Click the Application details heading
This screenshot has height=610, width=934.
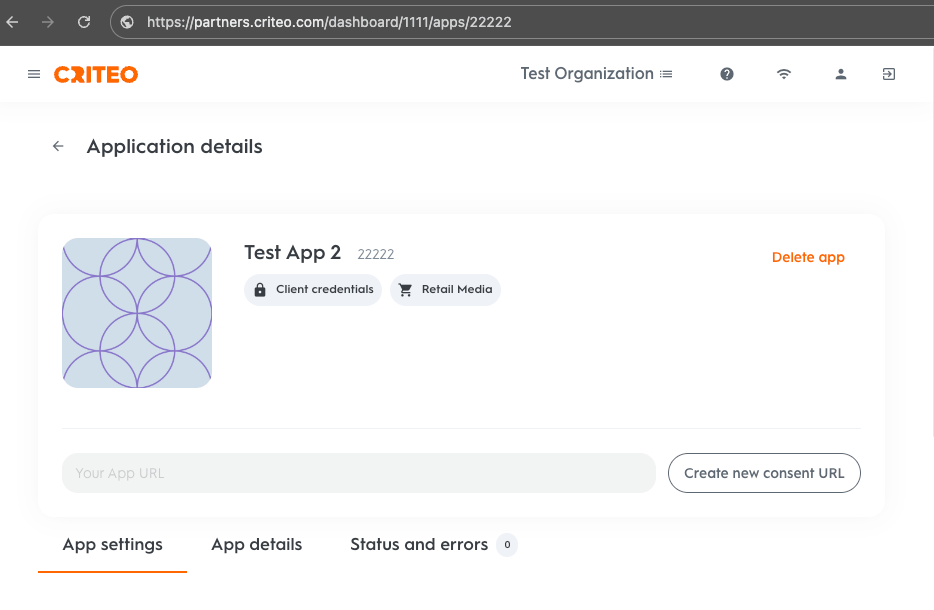(x=175, y=147)
